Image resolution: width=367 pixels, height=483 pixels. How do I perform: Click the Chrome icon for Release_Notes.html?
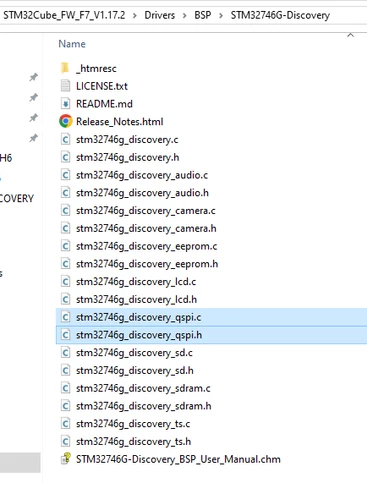[x=66, y=121]
